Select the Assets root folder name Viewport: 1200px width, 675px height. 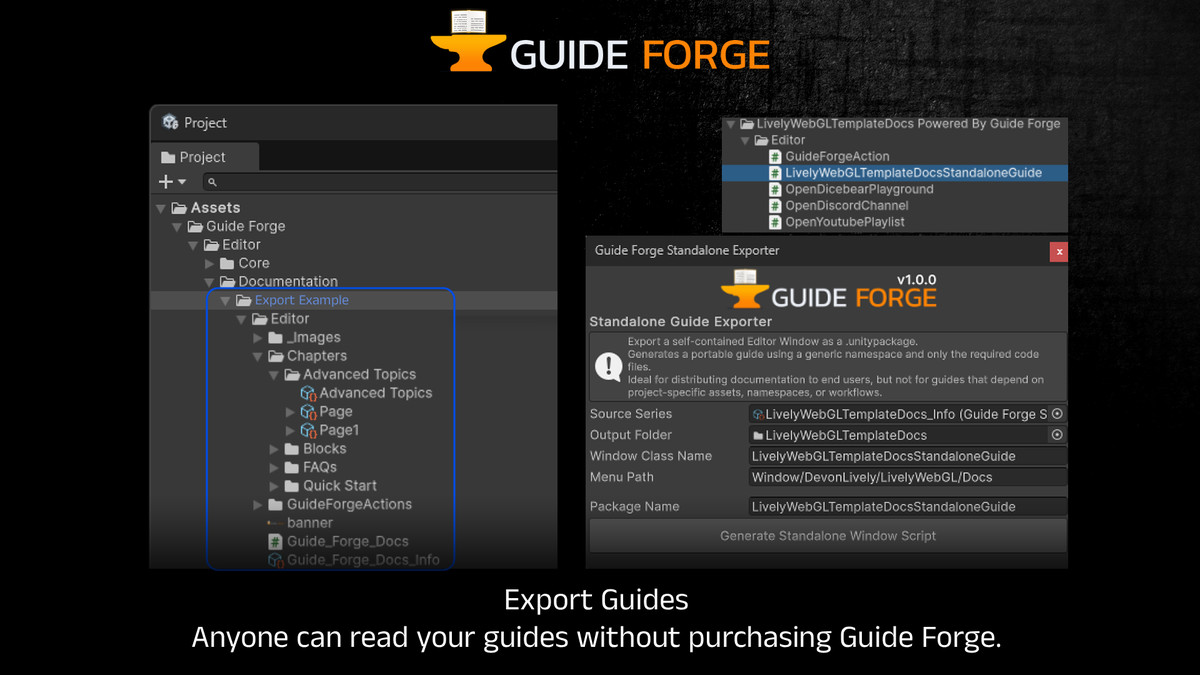click(x=215, y=208)
